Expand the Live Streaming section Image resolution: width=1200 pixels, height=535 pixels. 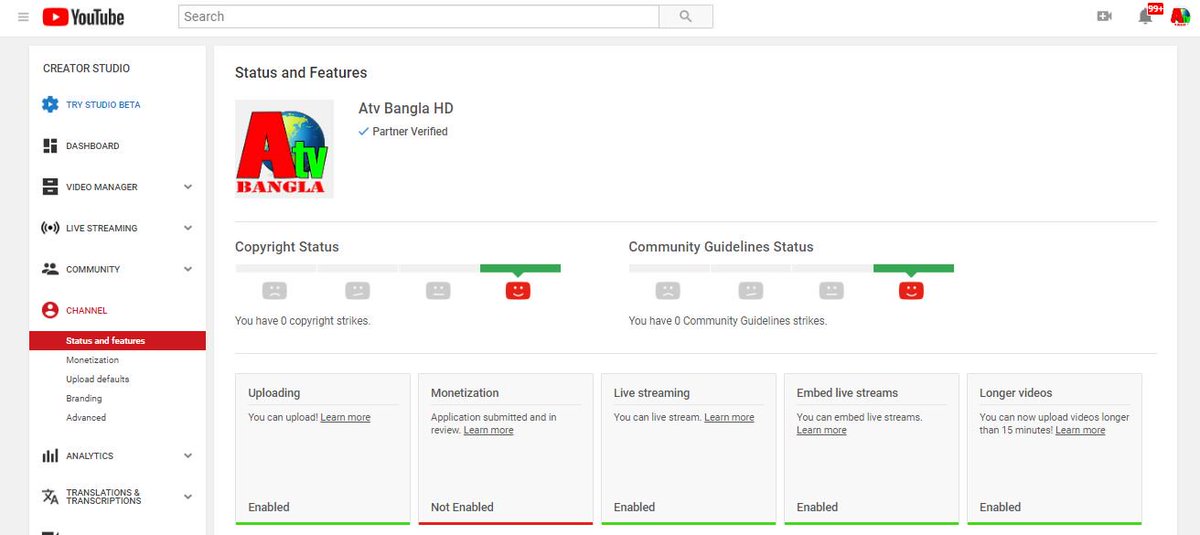coord(188,228)
